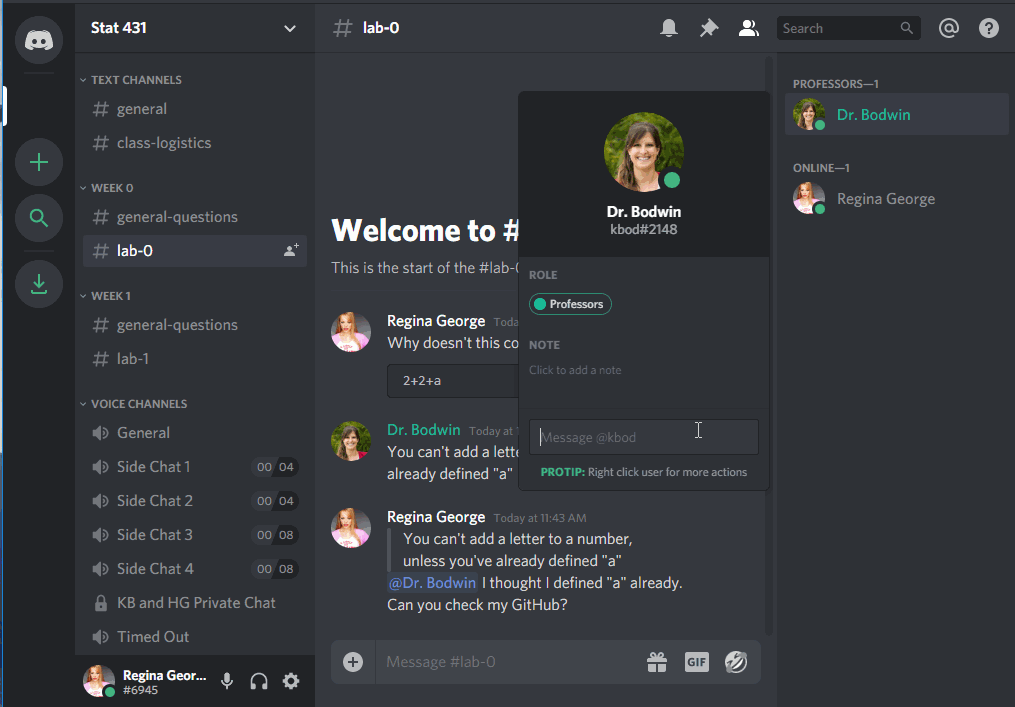Open the #general channel

[x=140, y=108]
